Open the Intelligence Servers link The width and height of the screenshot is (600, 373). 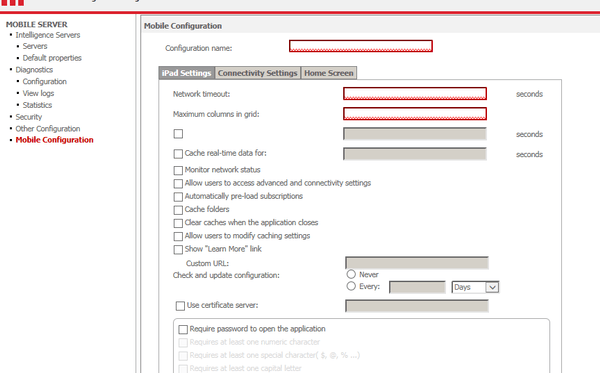click(48, 35)
